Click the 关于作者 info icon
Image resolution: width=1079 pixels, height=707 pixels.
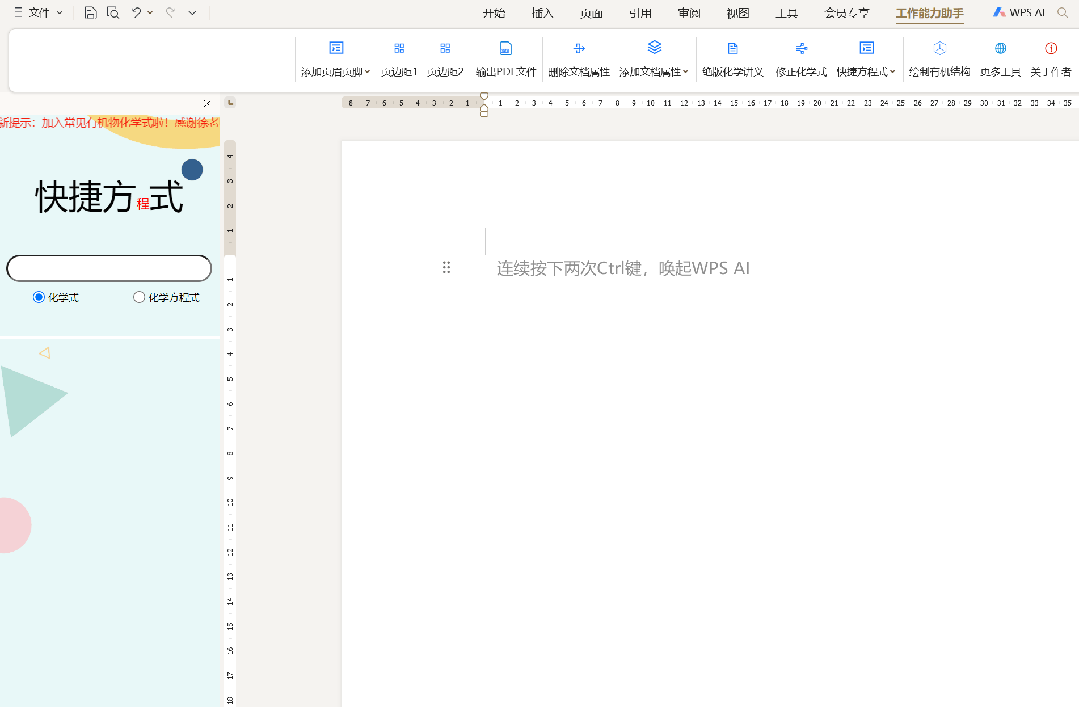pyautogui.click(x=1051, y=49)
